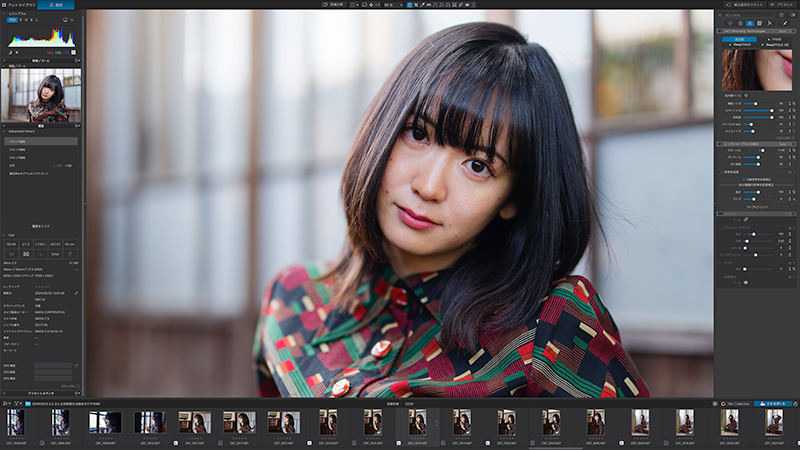The image size is (800, 450).
Task: Select the RGB histogram channel button
Action: 12,20
